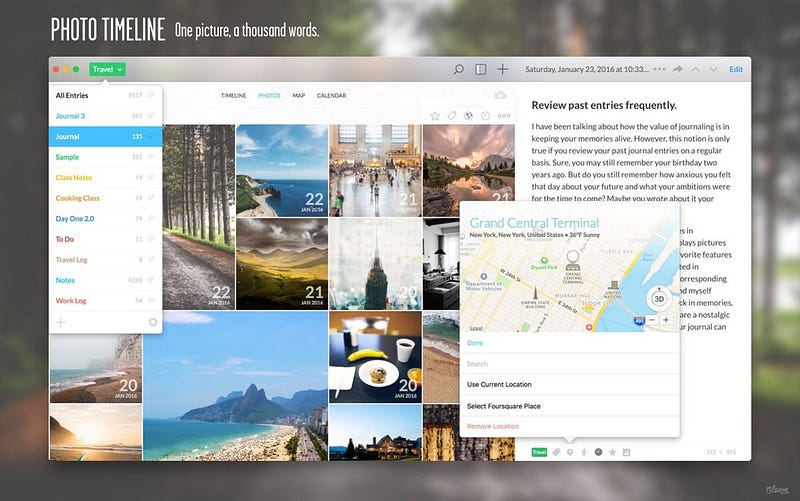
Task: Click the dark round icon in entry footer
Action: (598, 452)
